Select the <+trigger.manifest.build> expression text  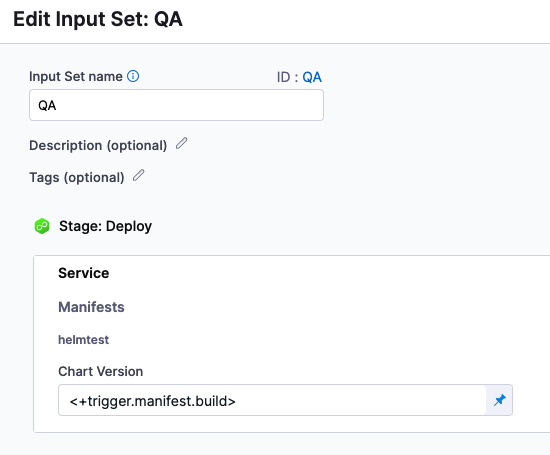(153, 401)
